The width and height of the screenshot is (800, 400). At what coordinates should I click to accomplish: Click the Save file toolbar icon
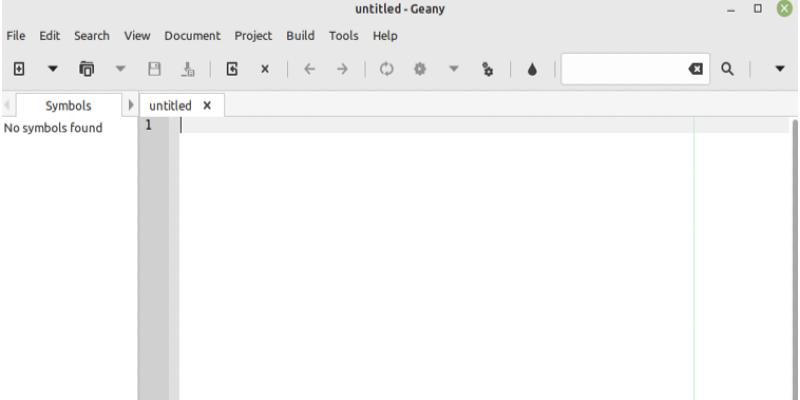[154, 69]
